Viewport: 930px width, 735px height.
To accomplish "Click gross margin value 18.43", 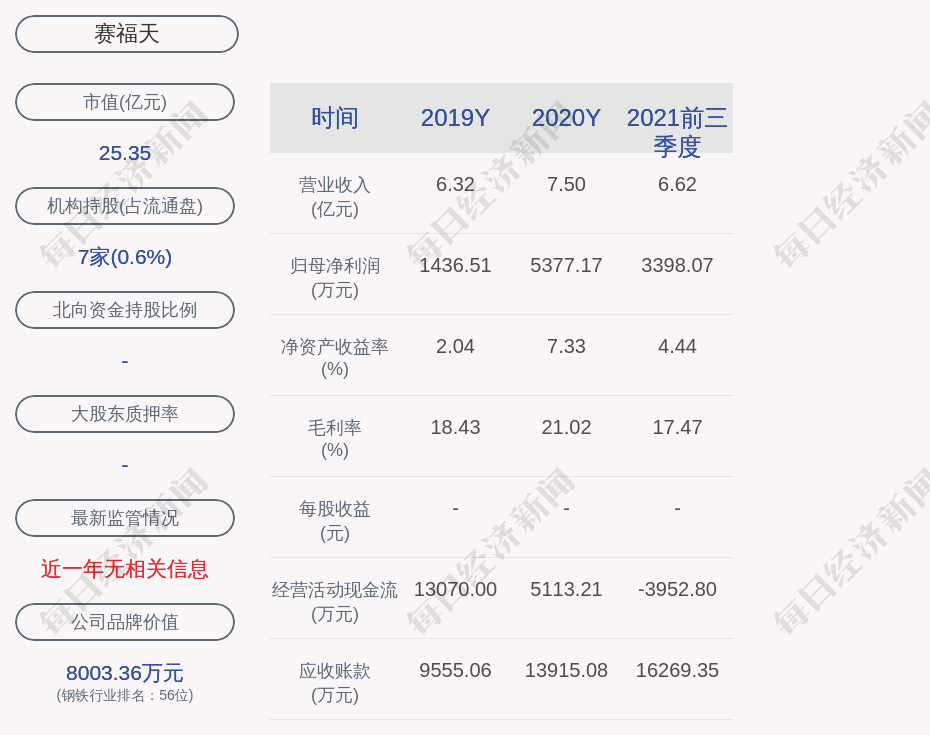I will (x=456, y=427).
